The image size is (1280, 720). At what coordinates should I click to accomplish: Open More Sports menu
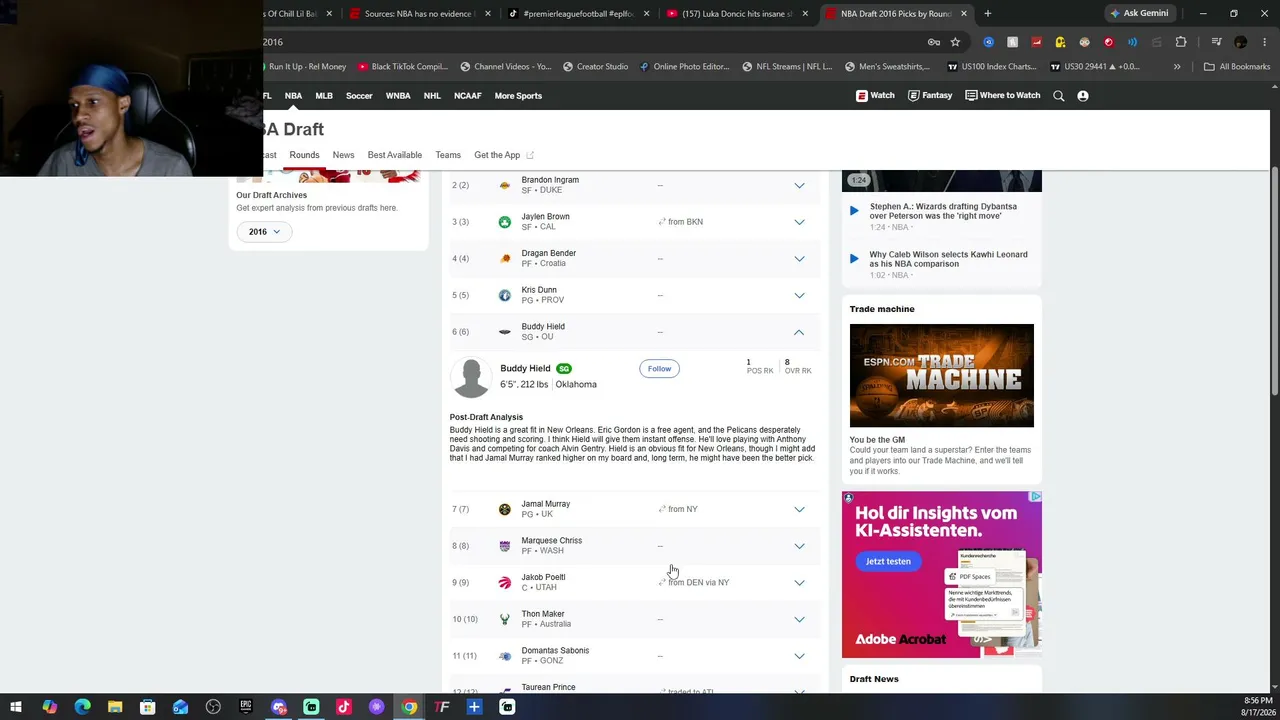(x=518, y=96)
